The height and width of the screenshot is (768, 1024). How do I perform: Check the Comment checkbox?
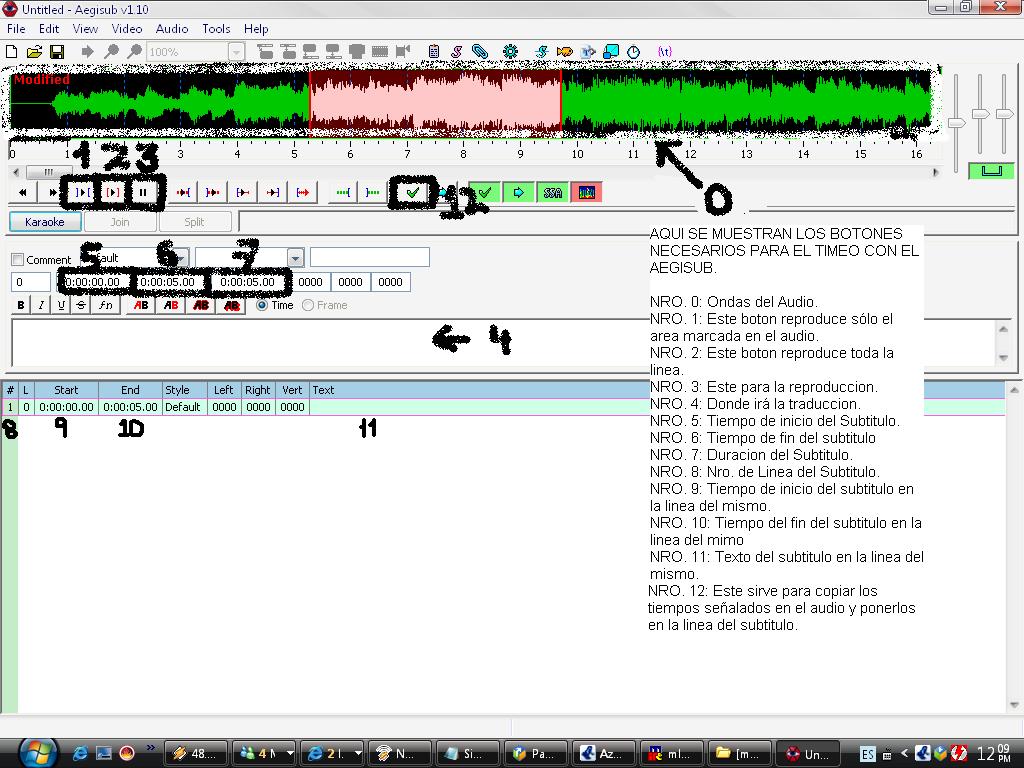(x=18, y=260)
